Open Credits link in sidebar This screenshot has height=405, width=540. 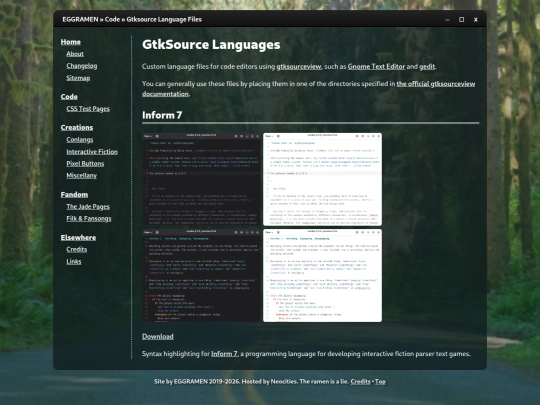point(76,249)
